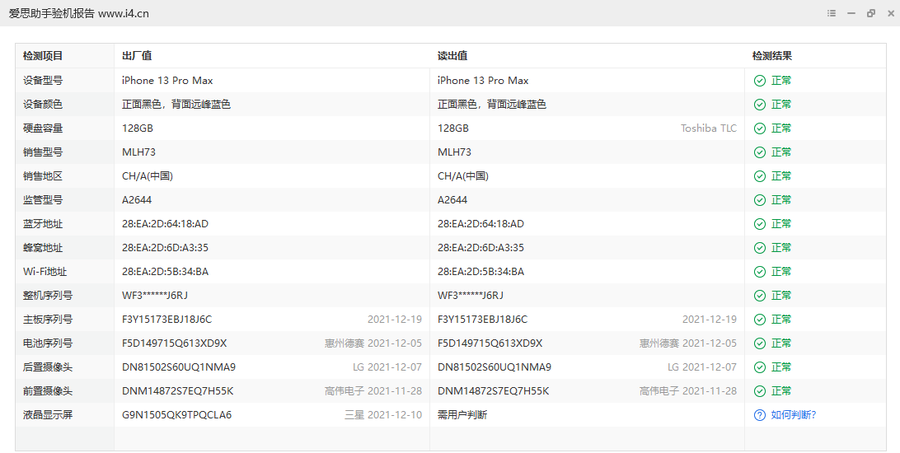Click read battery serial F5D149715Q613XD9X

(490, 343)
